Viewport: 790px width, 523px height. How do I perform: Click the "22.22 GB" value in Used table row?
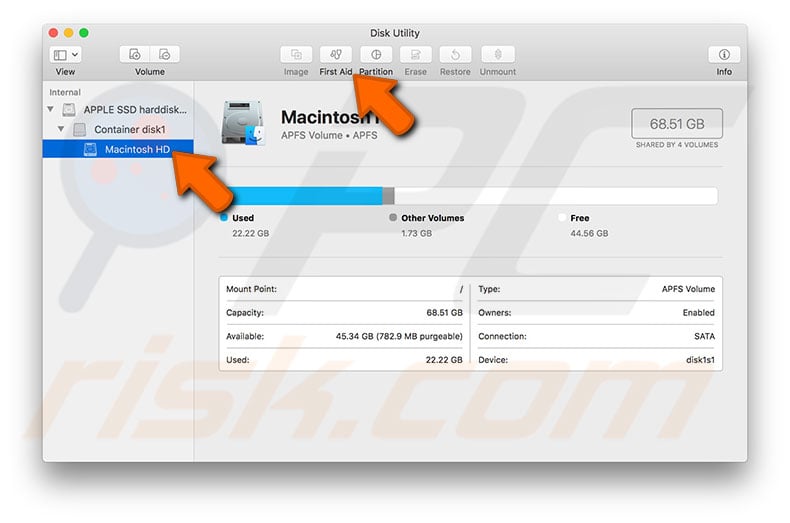pos(444,360)
